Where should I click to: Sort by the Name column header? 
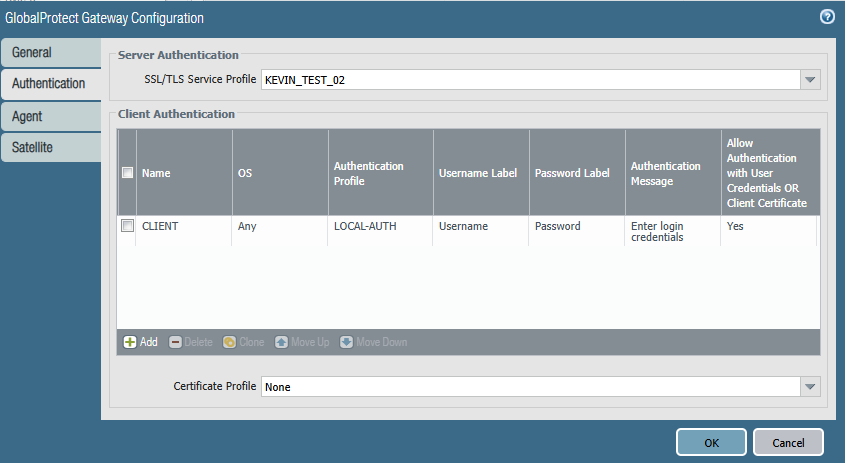184,172
